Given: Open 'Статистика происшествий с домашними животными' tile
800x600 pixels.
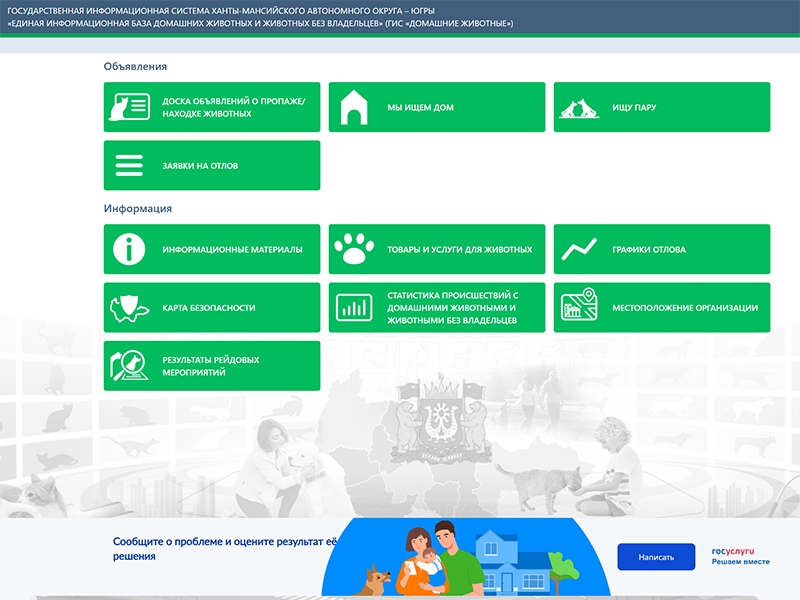Looking at the screenshot, I should (437, 308).
